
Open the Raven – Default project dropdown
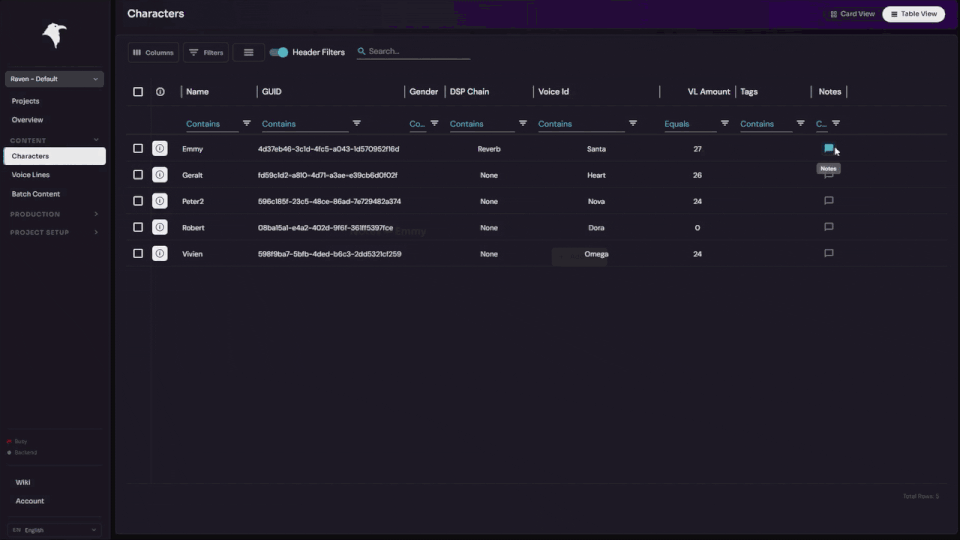[54, 79]
